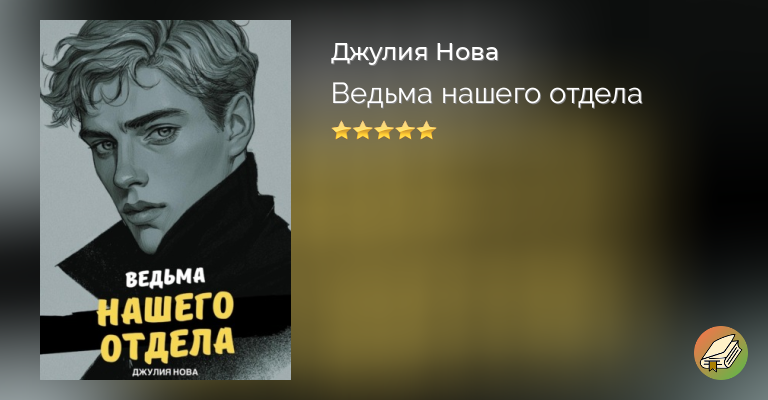
Task: Click the yellow ОТДЕЛА text on cover
Action: tap(167, 344)
